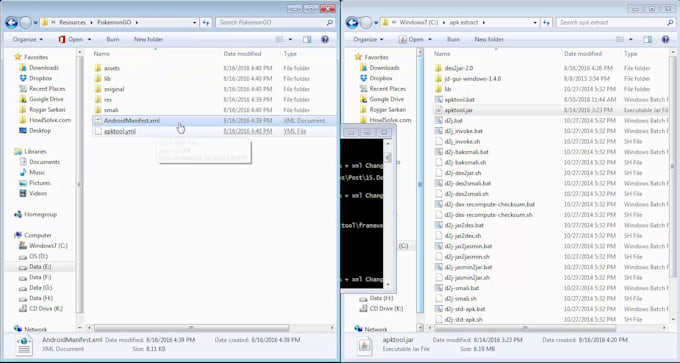Open Help icon in PokemonGO window
Viewport: 680px width, 363px height.
[x=325, y=39]
